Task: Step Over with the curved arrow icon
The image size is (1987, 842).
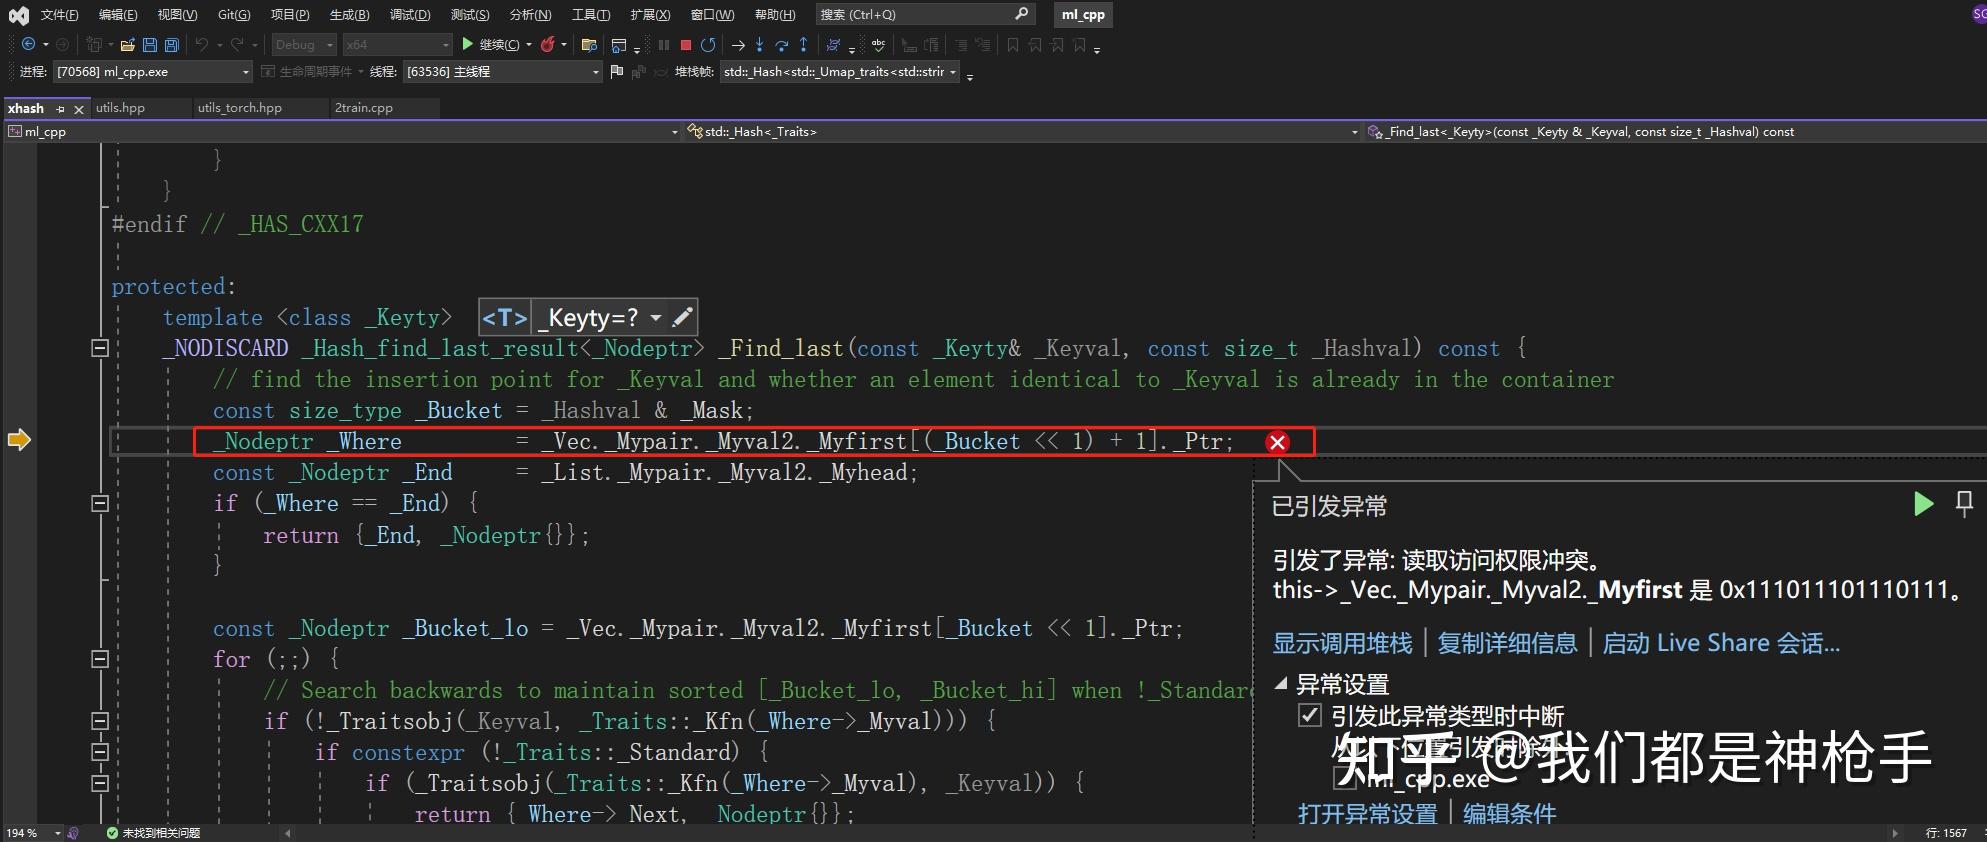Action: 781,45
